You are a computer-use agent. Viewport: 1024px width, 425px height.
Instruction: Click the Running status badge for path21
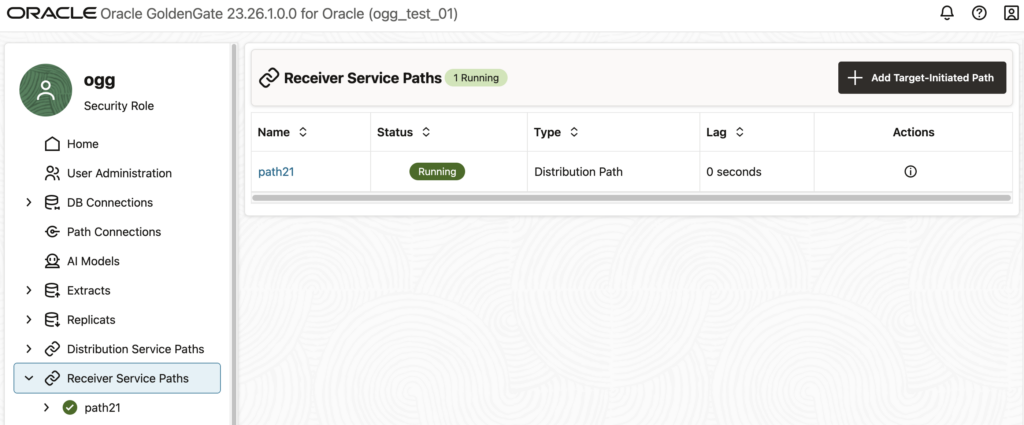click(x=437, y=172)
